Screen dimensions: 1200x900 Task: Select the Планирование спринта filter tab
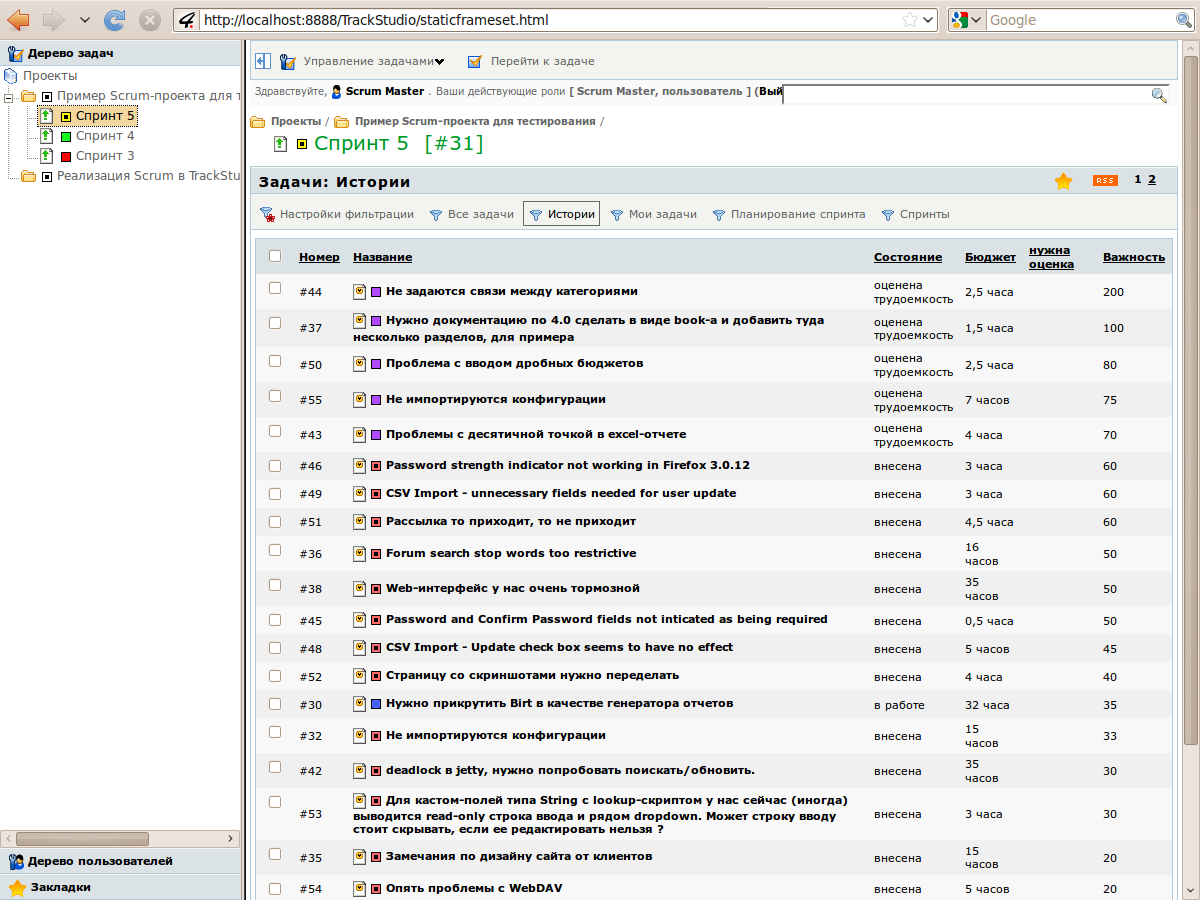click(797, 214)
